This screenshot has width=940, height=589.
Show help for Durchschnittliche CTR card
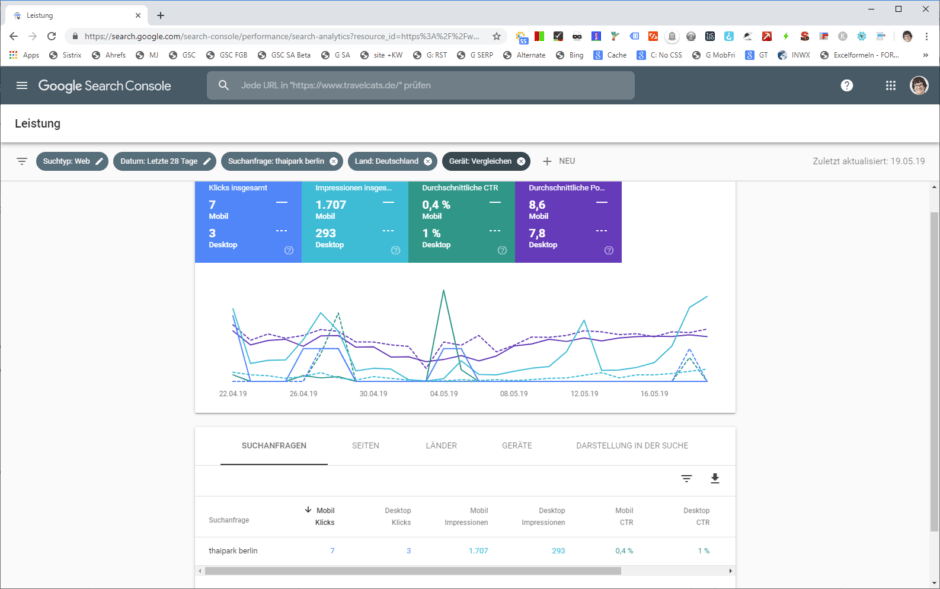click(502, 250)
